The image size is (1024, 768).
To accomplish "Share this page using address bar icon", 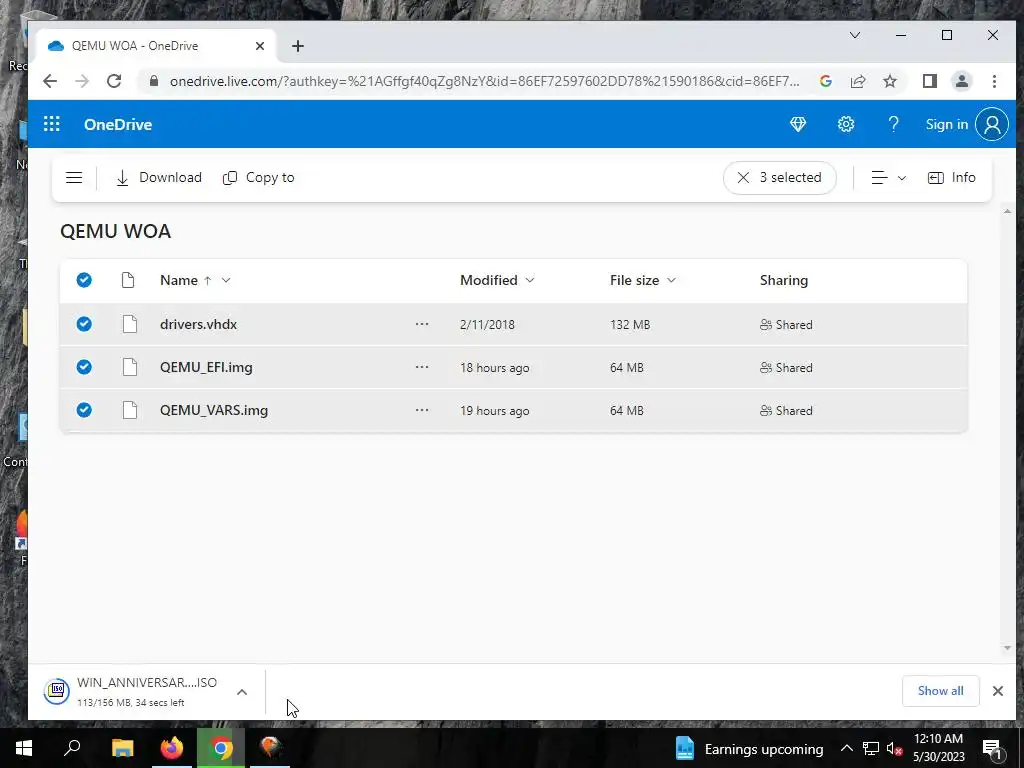I will tap(857, 81).
